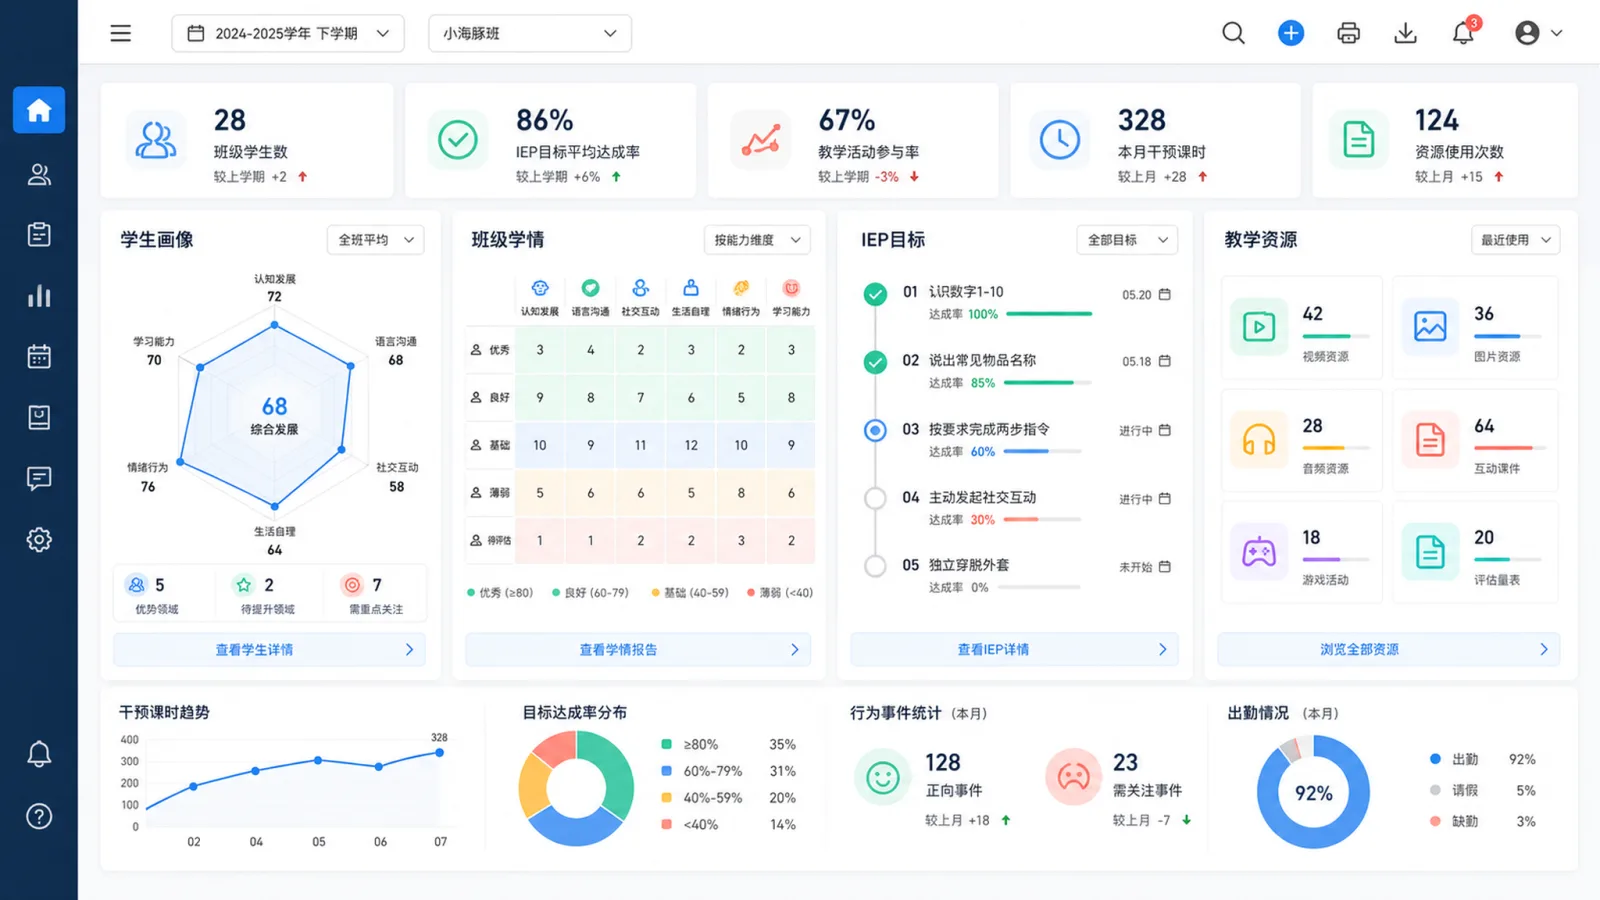
Task: Click the 100% progress bar of 认识数字1-10
Action: (1049, 314)
